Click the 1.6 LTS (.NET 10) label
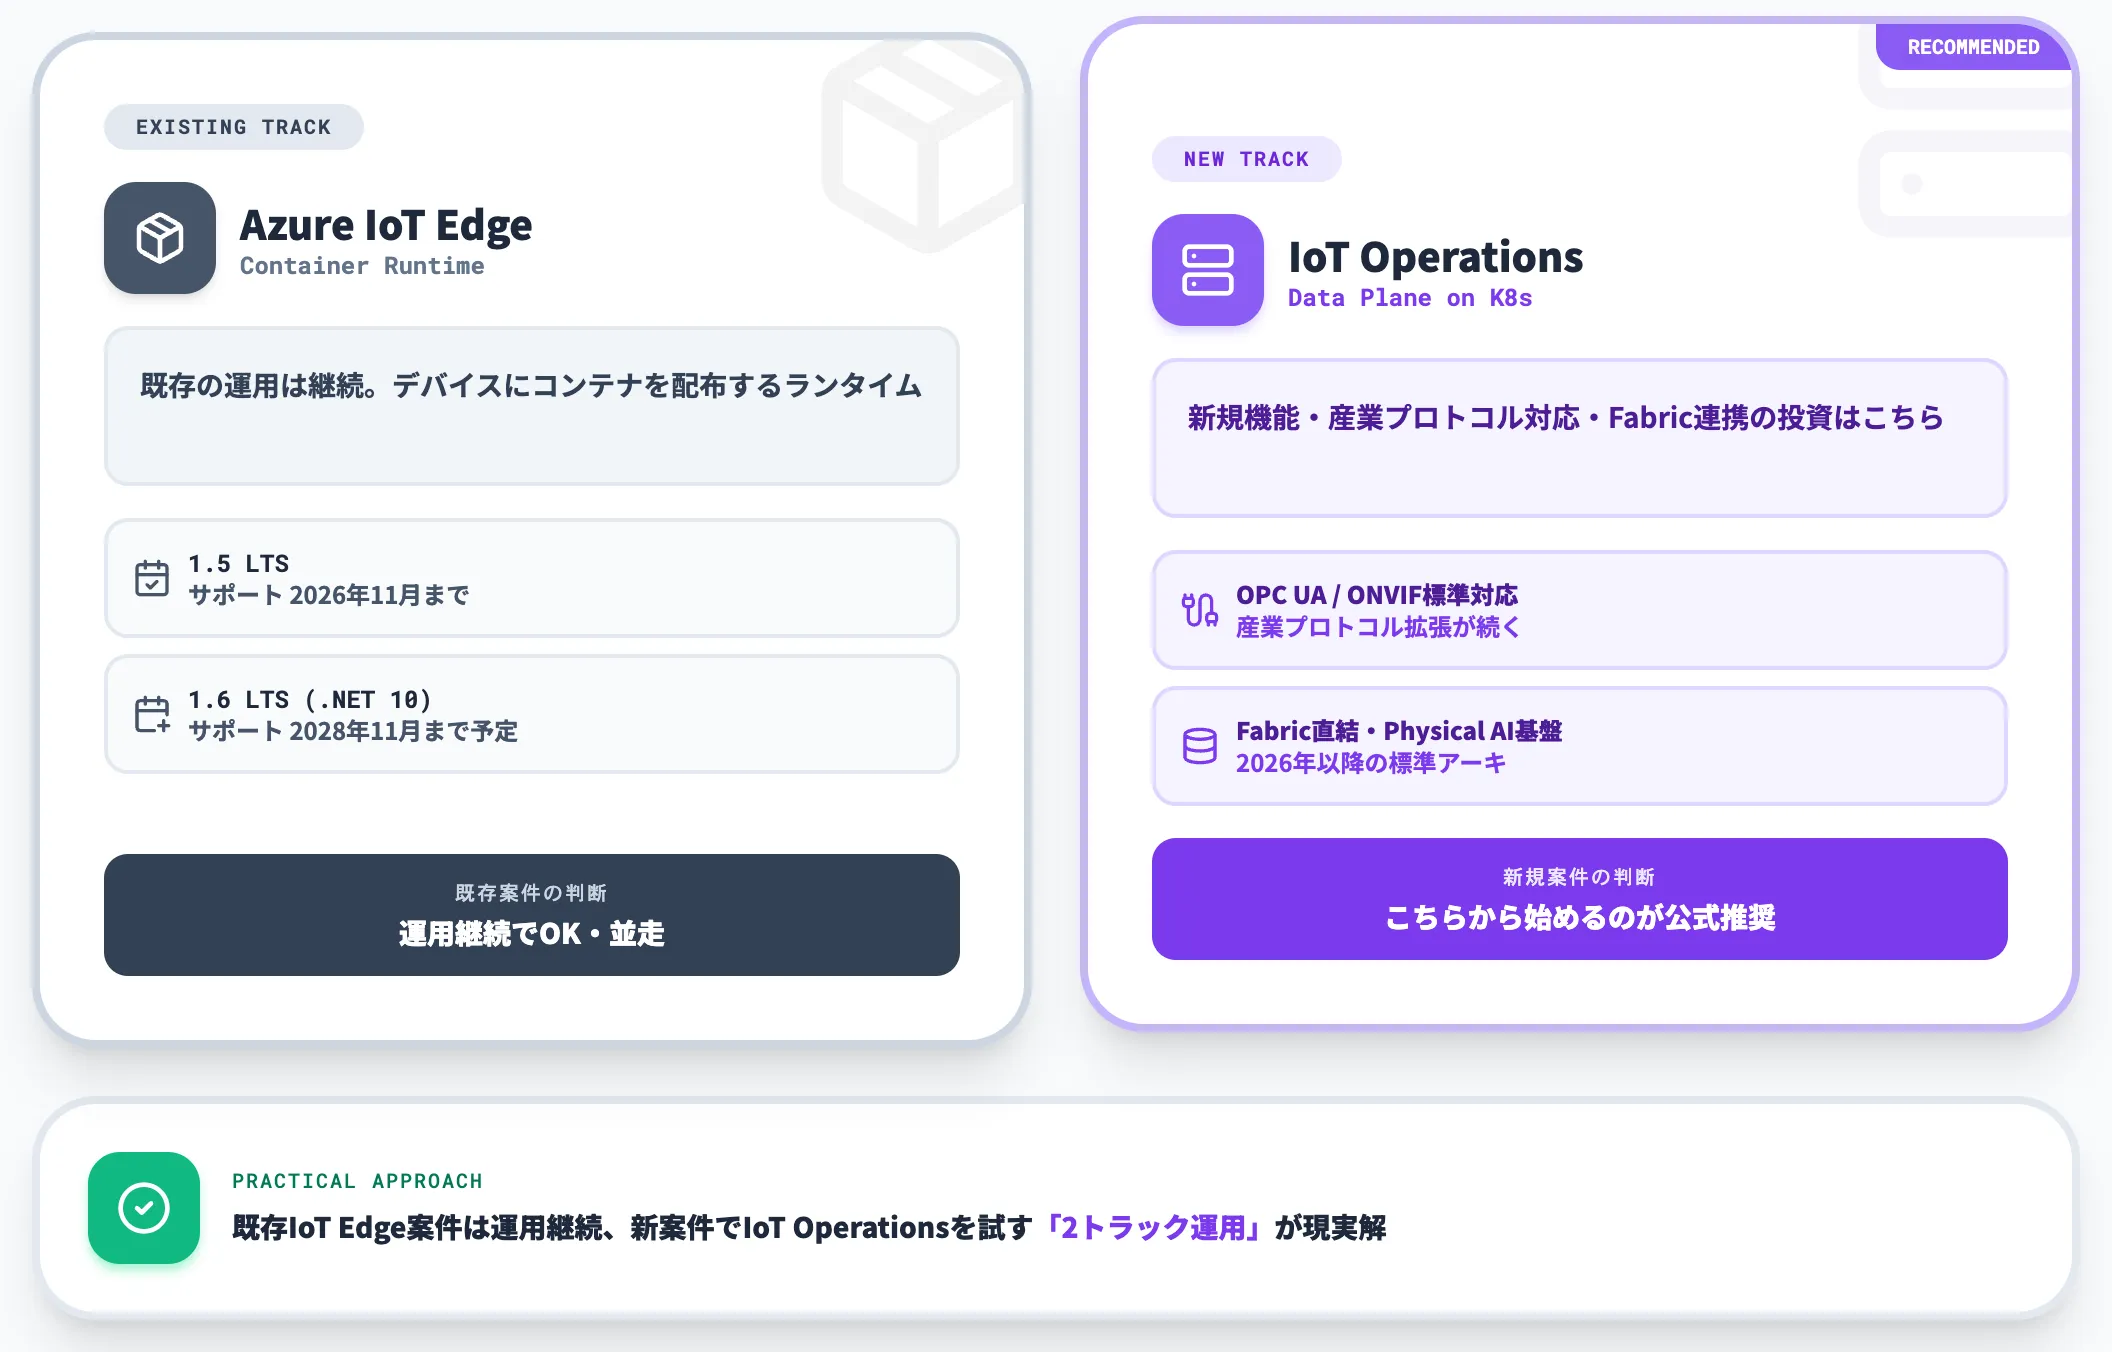Viewport: 2112px width, 1352px height. coord(310,699)
